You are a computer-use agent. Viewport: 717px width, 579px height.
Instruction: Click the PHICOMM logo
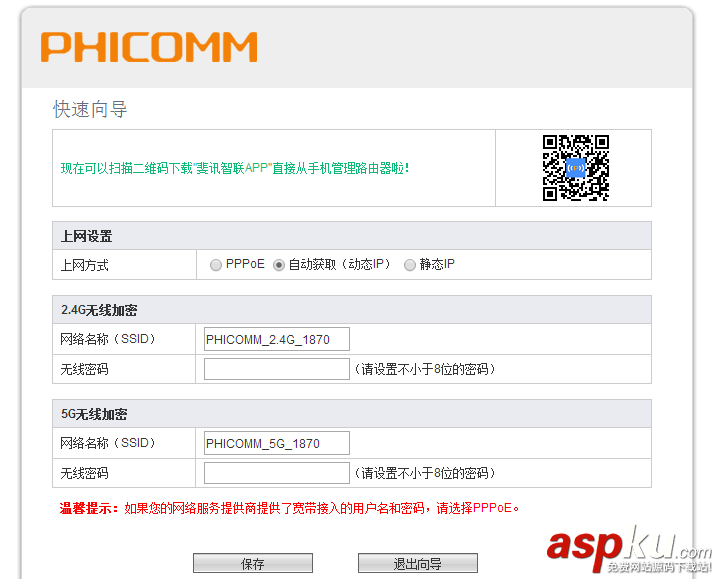[x=149, y=47]
